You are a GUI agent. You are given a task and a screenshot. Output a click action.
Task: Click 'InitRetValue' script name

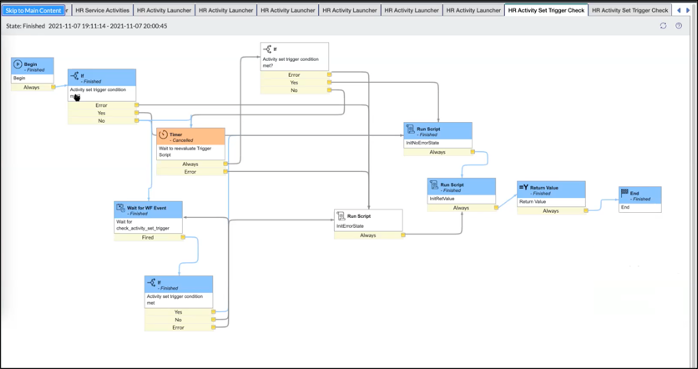(442, 199)
